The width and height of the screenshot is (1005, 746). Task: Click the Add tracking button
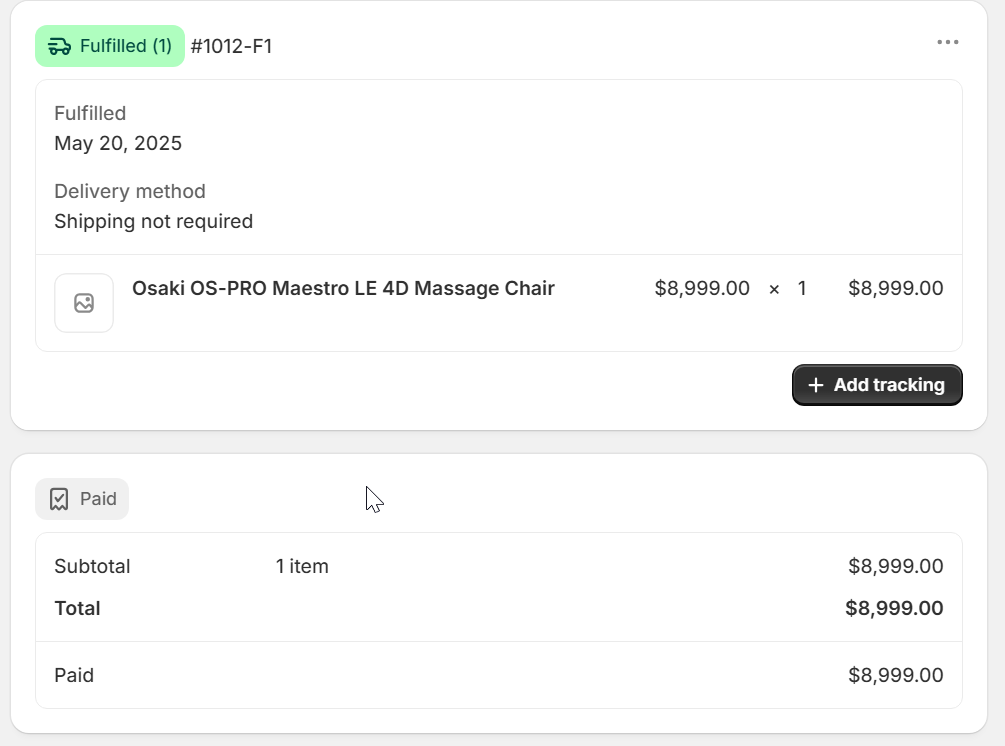[x=877, y=385]
